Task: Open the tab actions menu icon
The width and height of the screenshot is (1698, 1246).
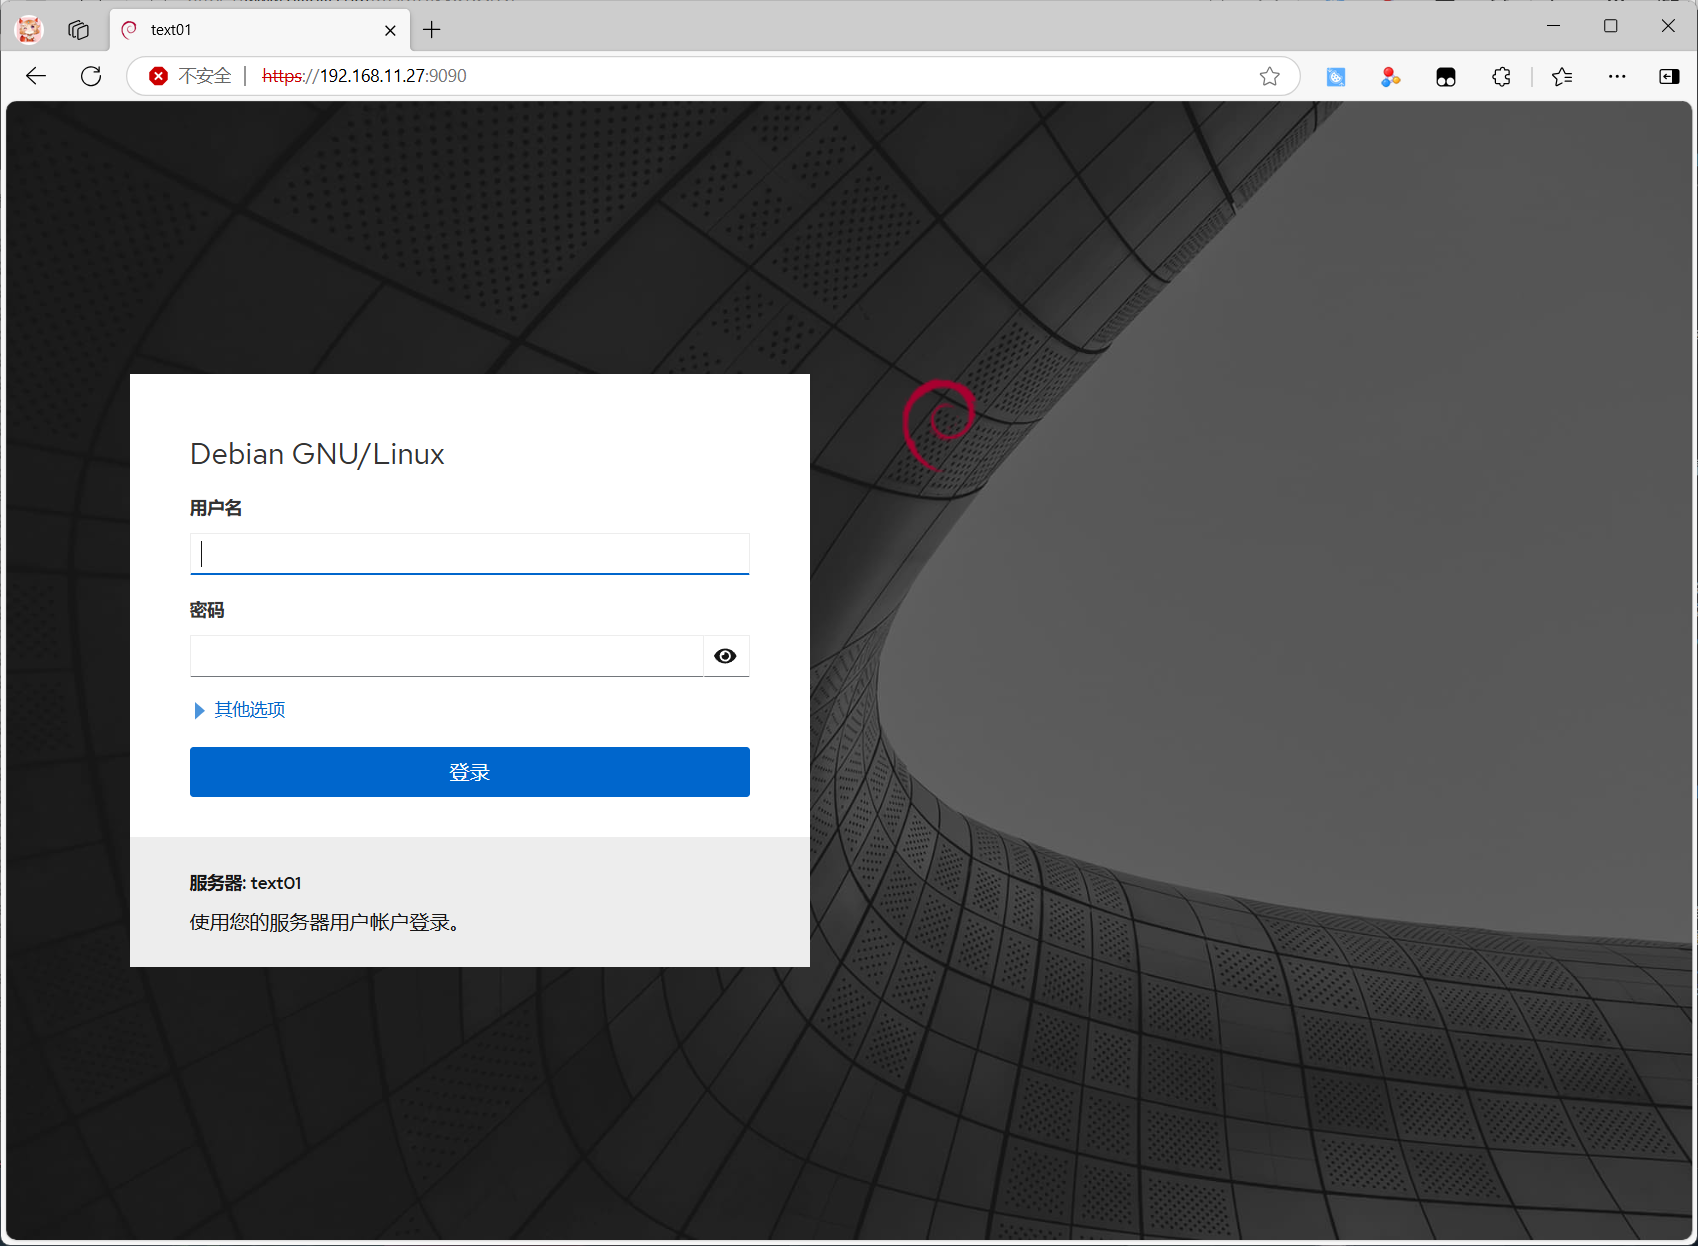Action: coord(79,30)
